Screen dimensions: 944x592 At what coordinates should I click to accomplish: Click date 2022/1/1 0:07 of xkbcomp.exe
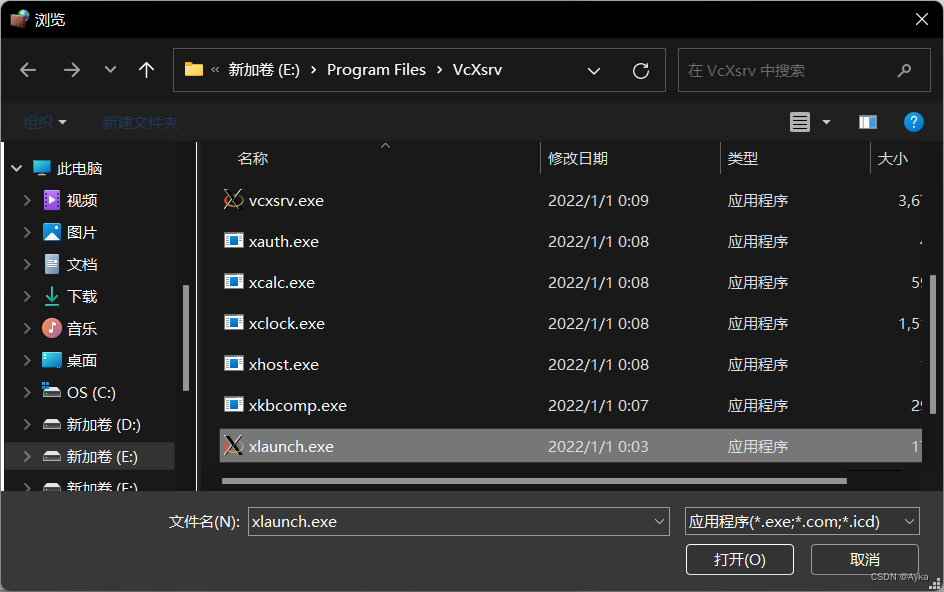click(598, 405)
